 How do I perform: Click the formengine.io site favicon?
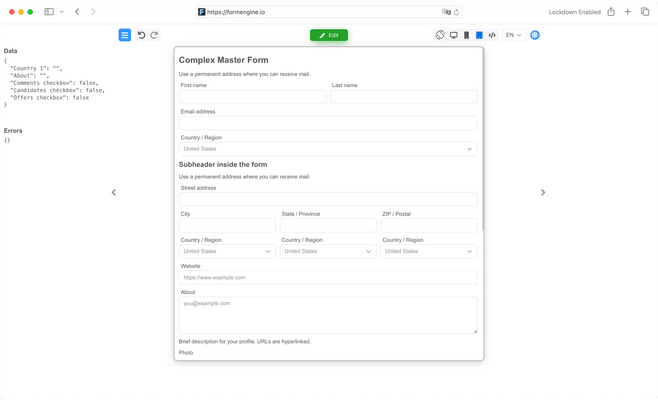tap(202, 12)
